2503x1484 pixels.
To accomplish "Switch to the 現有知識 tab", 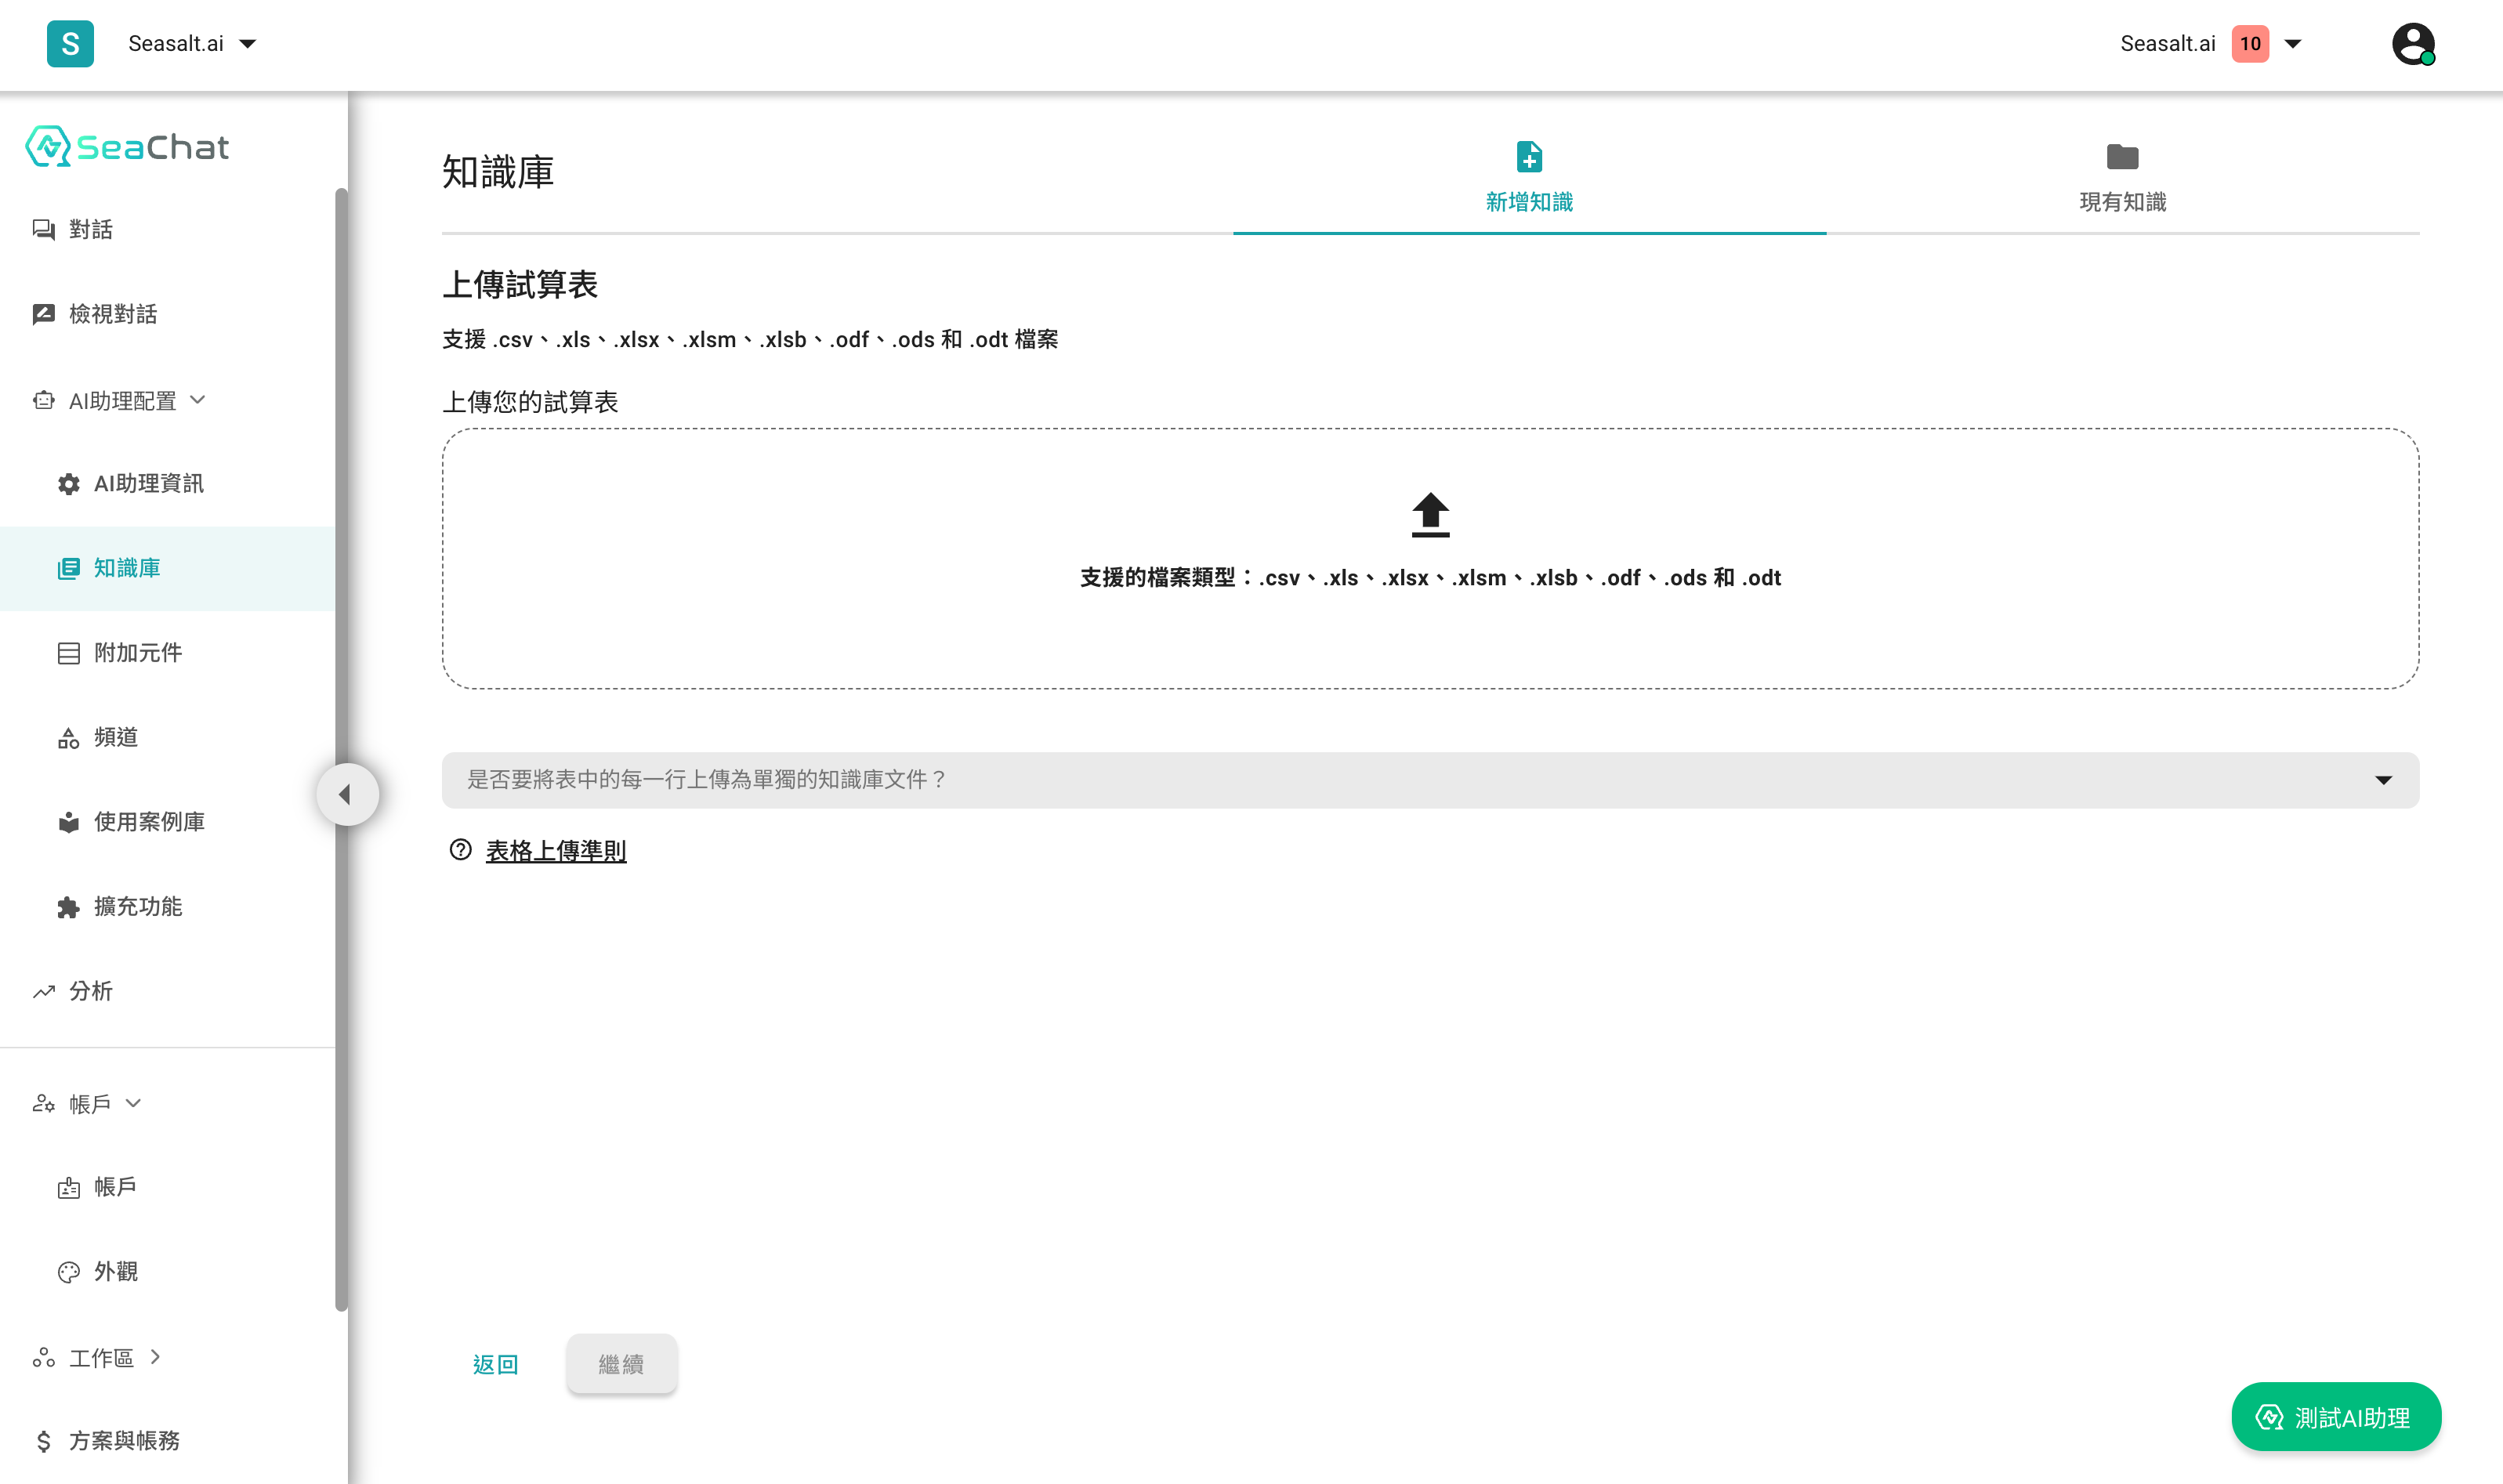I will 2122,179.
